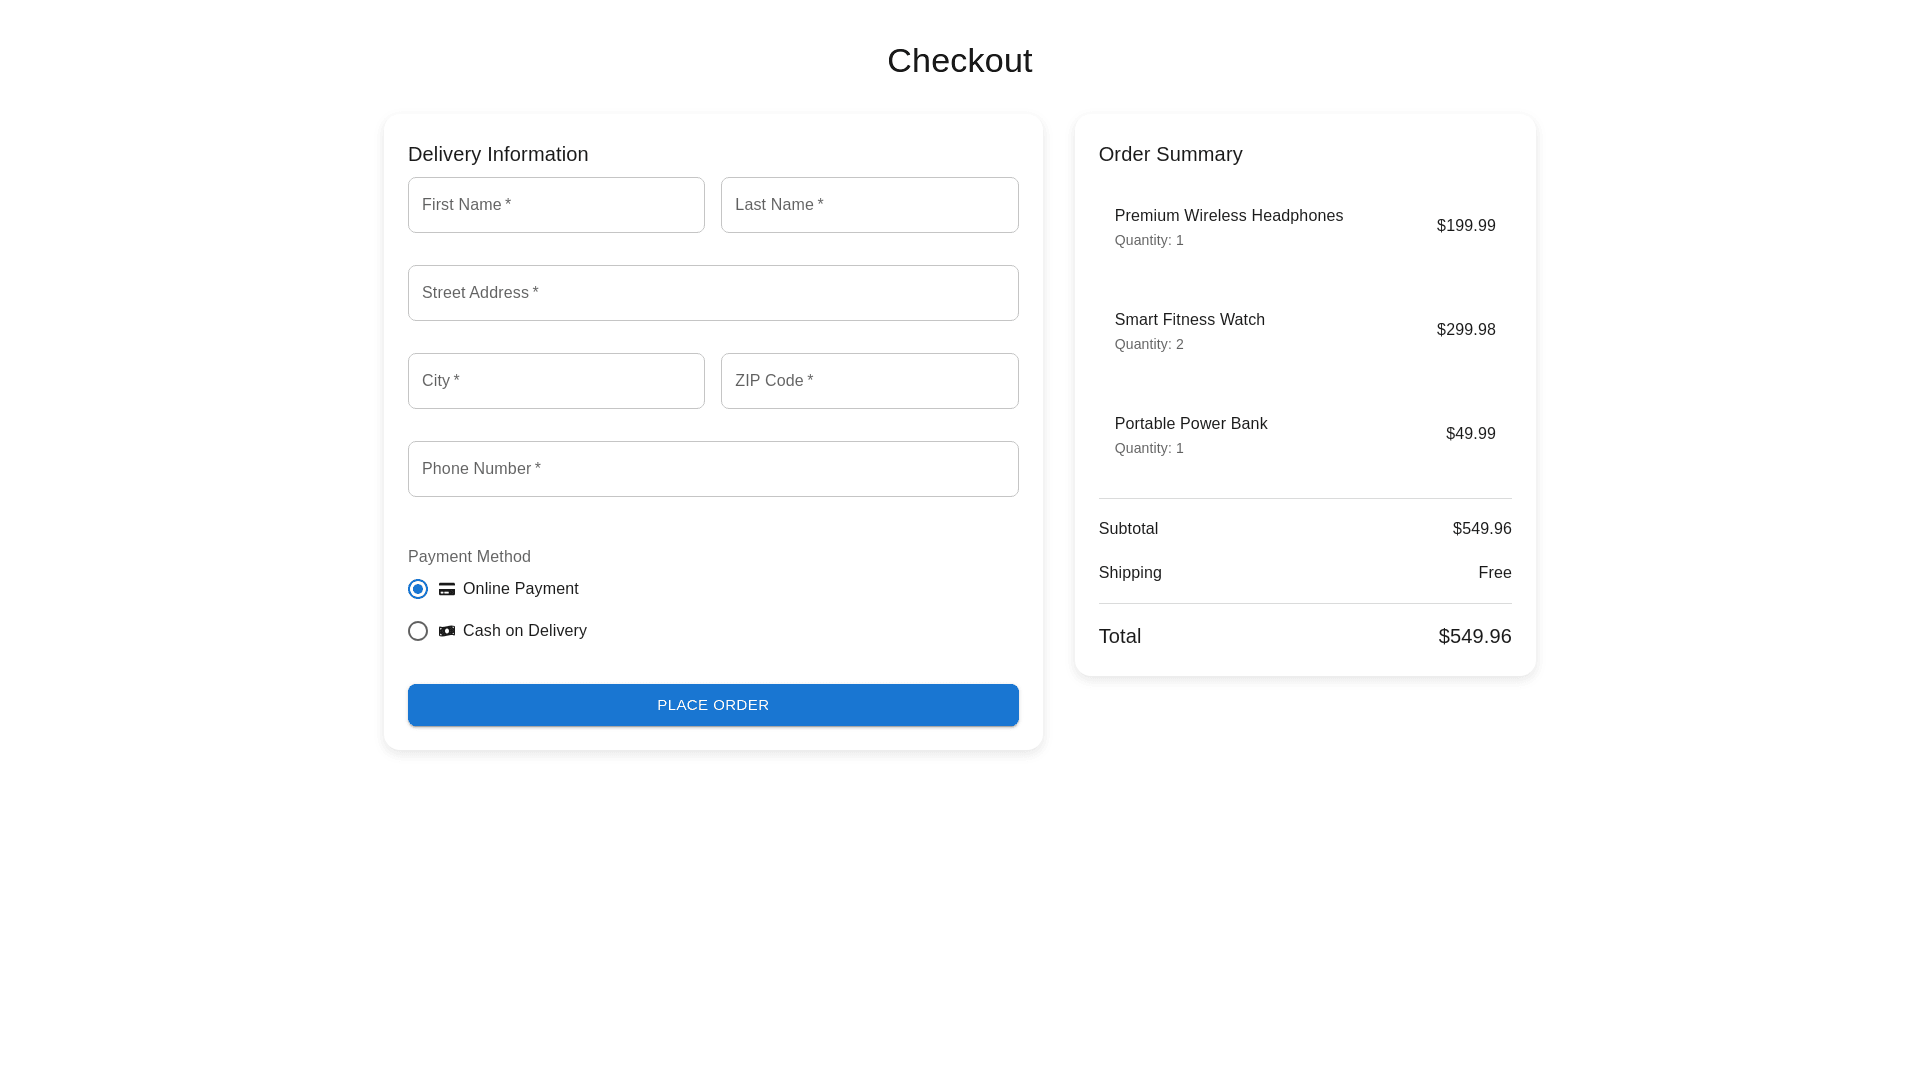
Task: Click the Cash on Delivery label text
Action: pos(524,631)
